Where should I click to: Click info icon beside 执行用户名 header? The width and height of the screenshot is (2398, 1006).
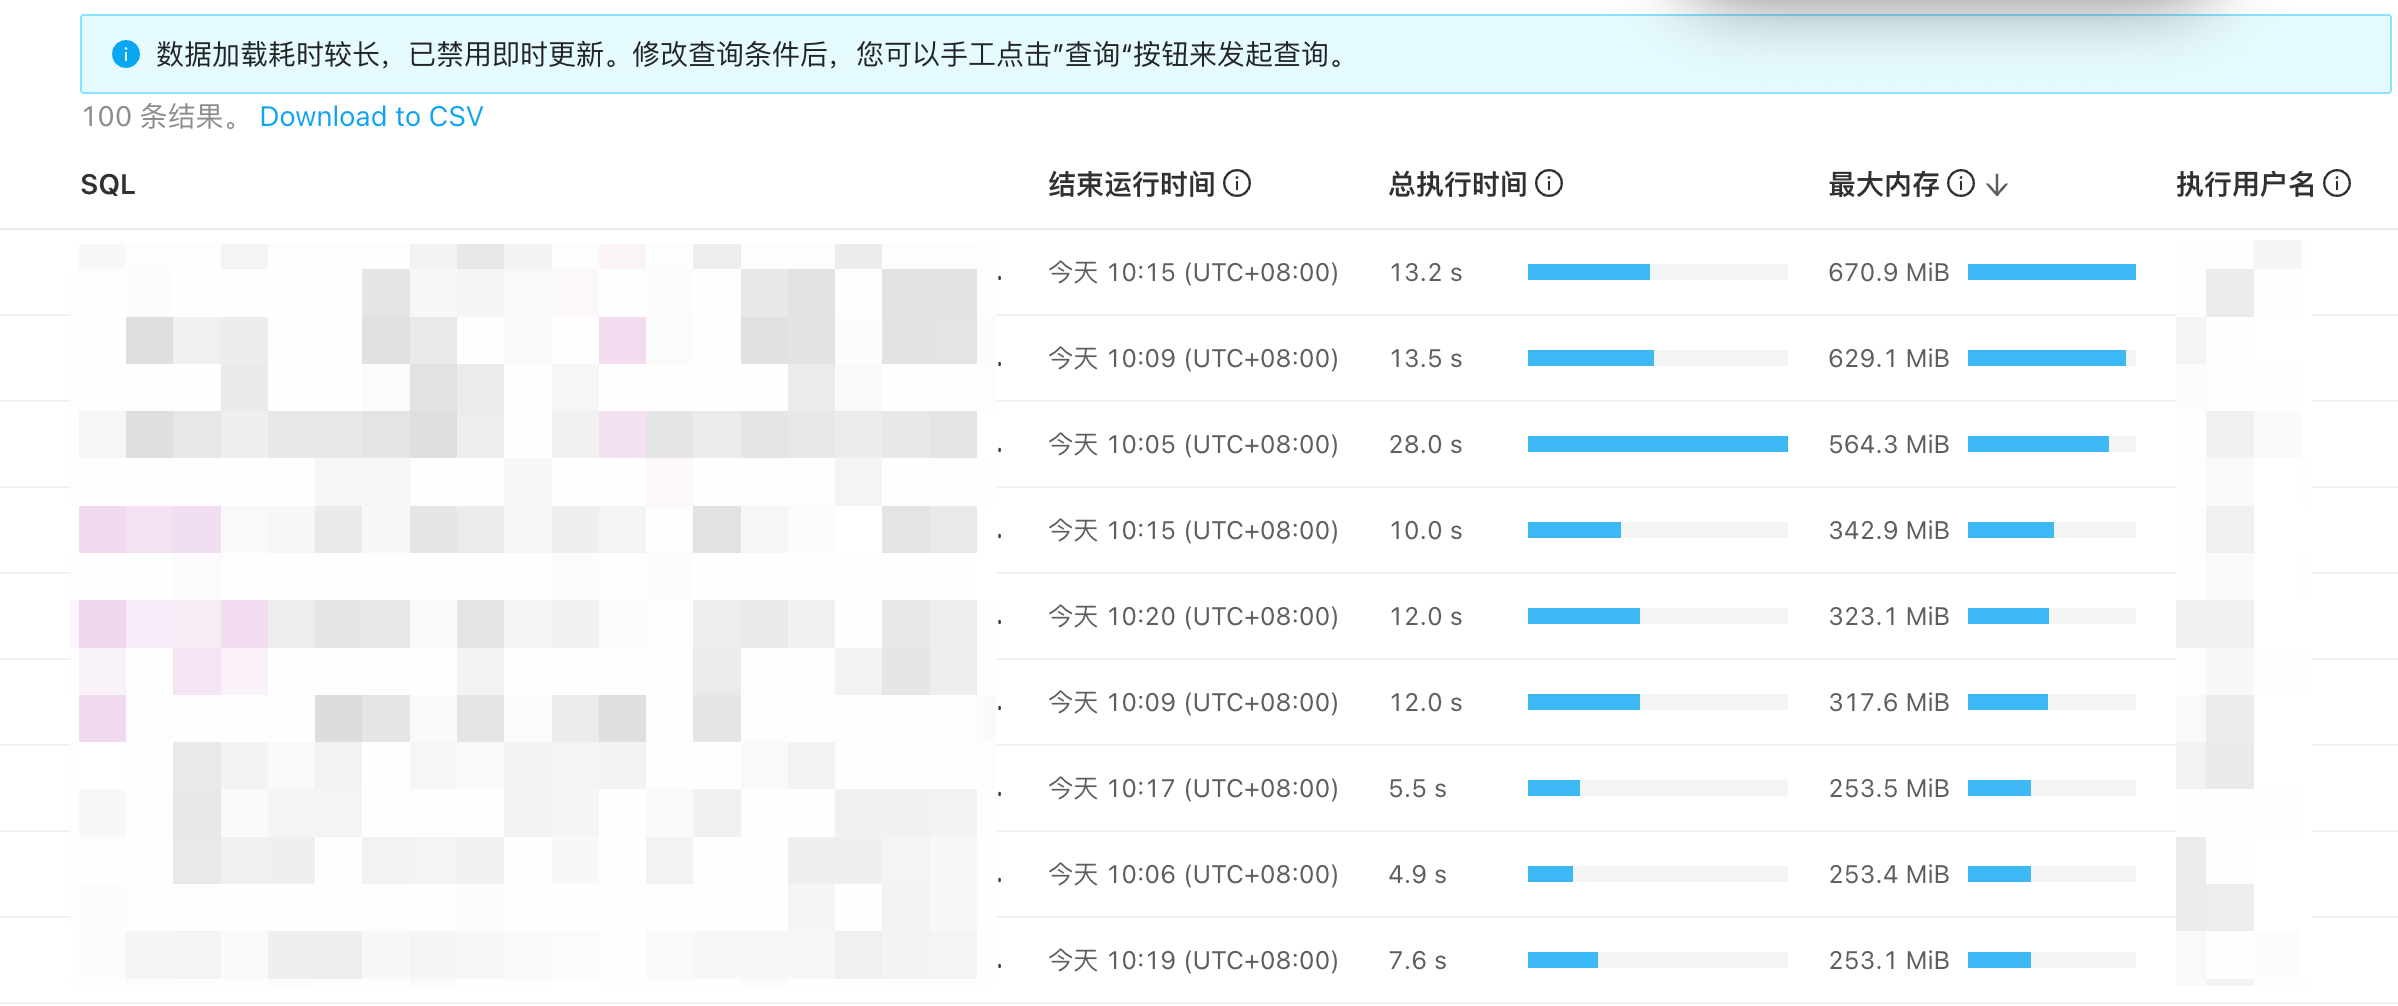click(2337, 184)
